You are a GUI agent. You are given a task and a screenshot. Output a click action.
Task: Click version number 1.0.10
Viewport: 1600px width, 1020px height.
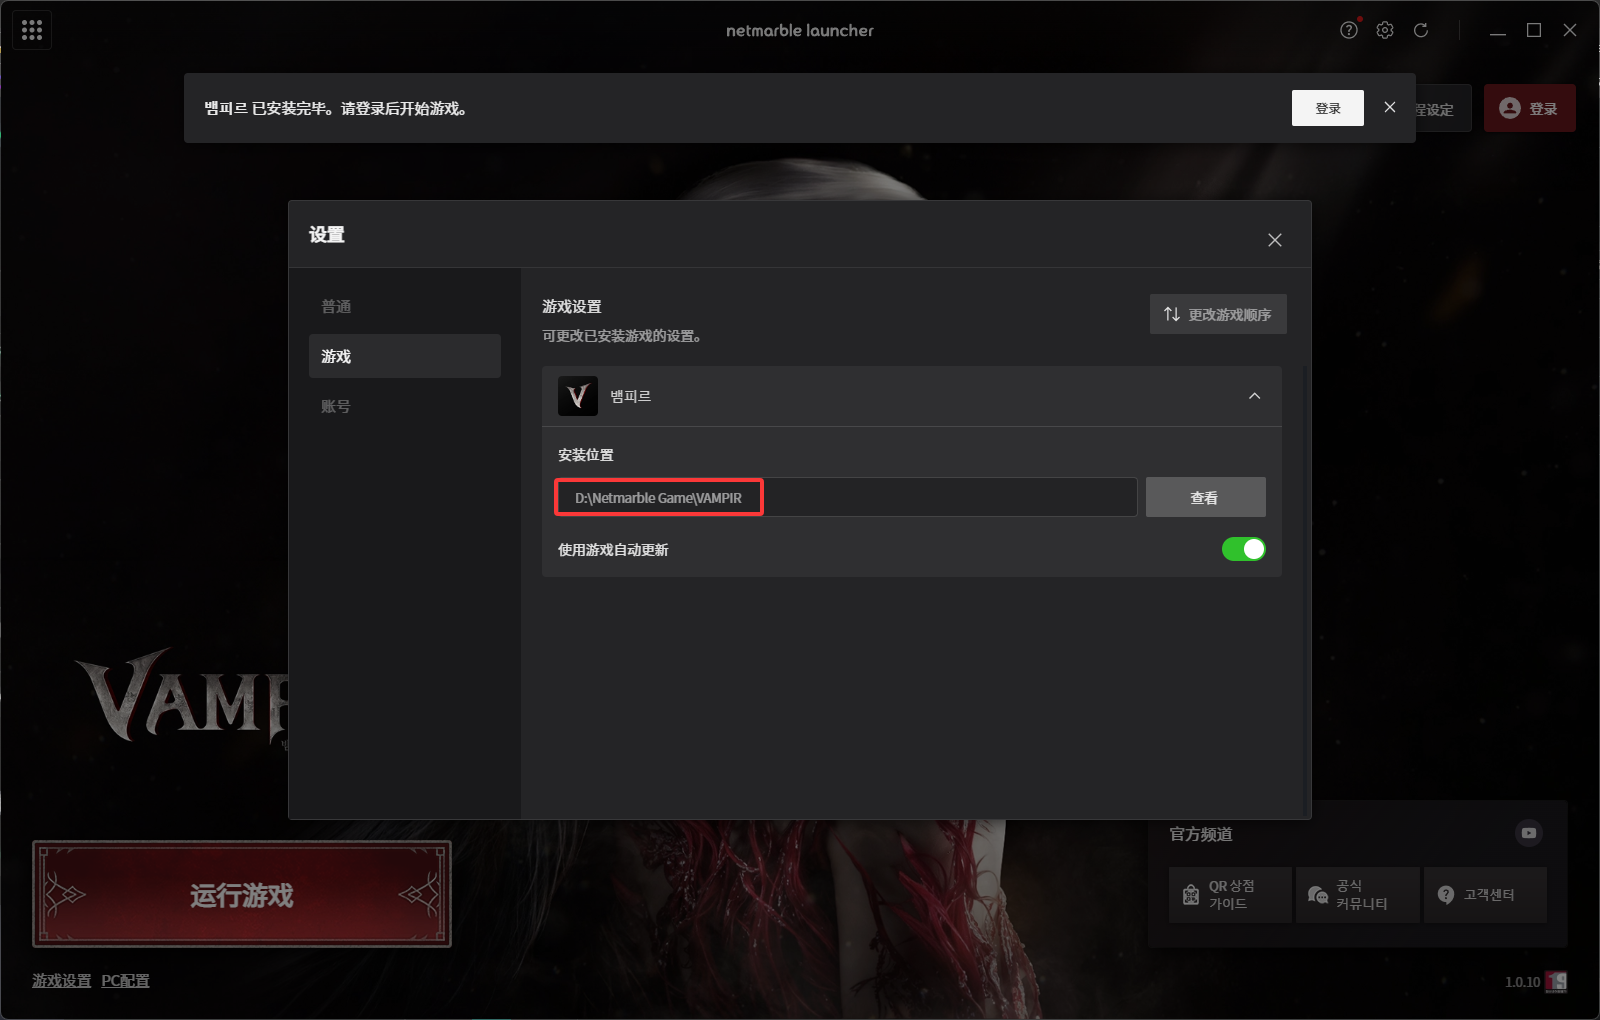click(1523, 982)
